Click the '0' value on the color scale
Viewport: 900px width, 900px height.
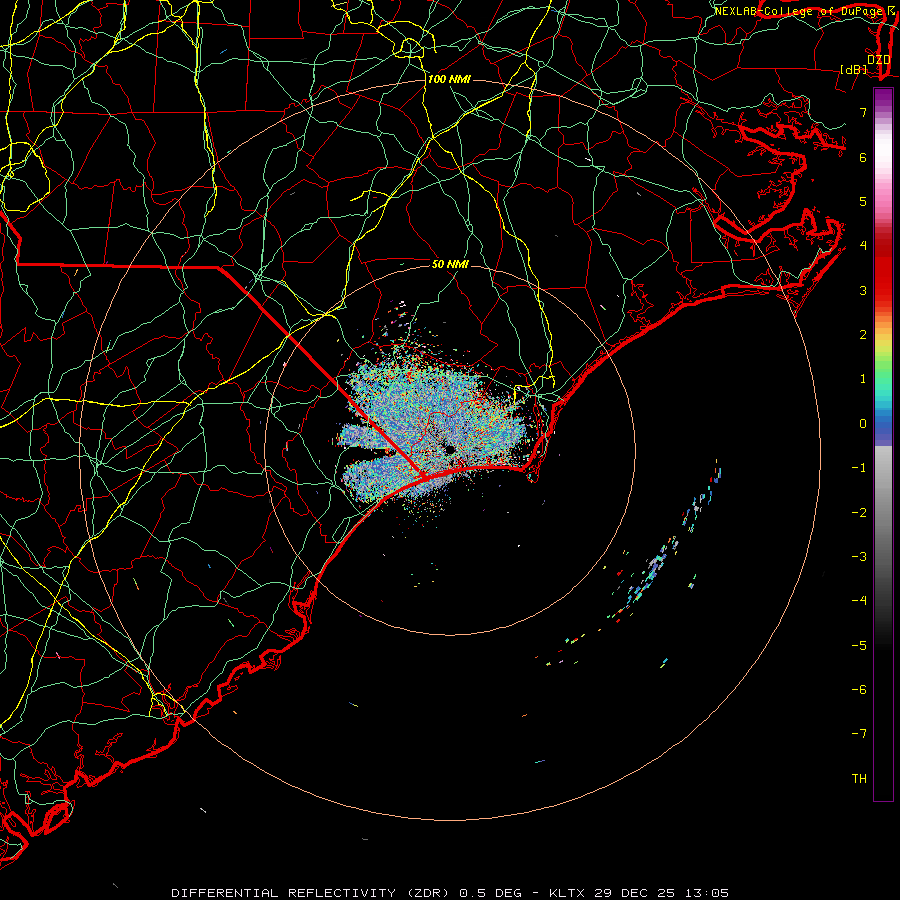point(863,424)
